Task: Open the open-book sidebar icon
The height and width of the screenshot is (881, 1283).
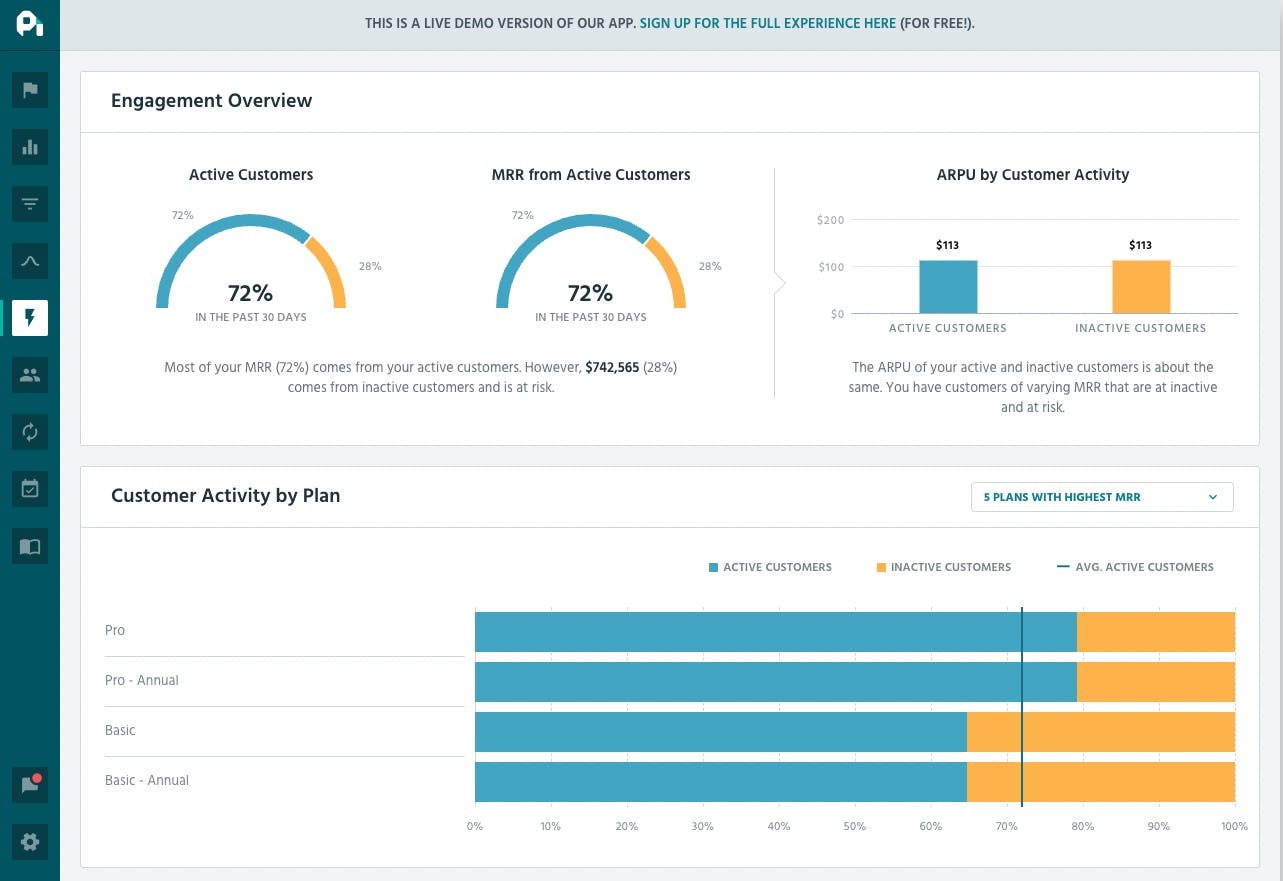Action: [x=30, y=547]
